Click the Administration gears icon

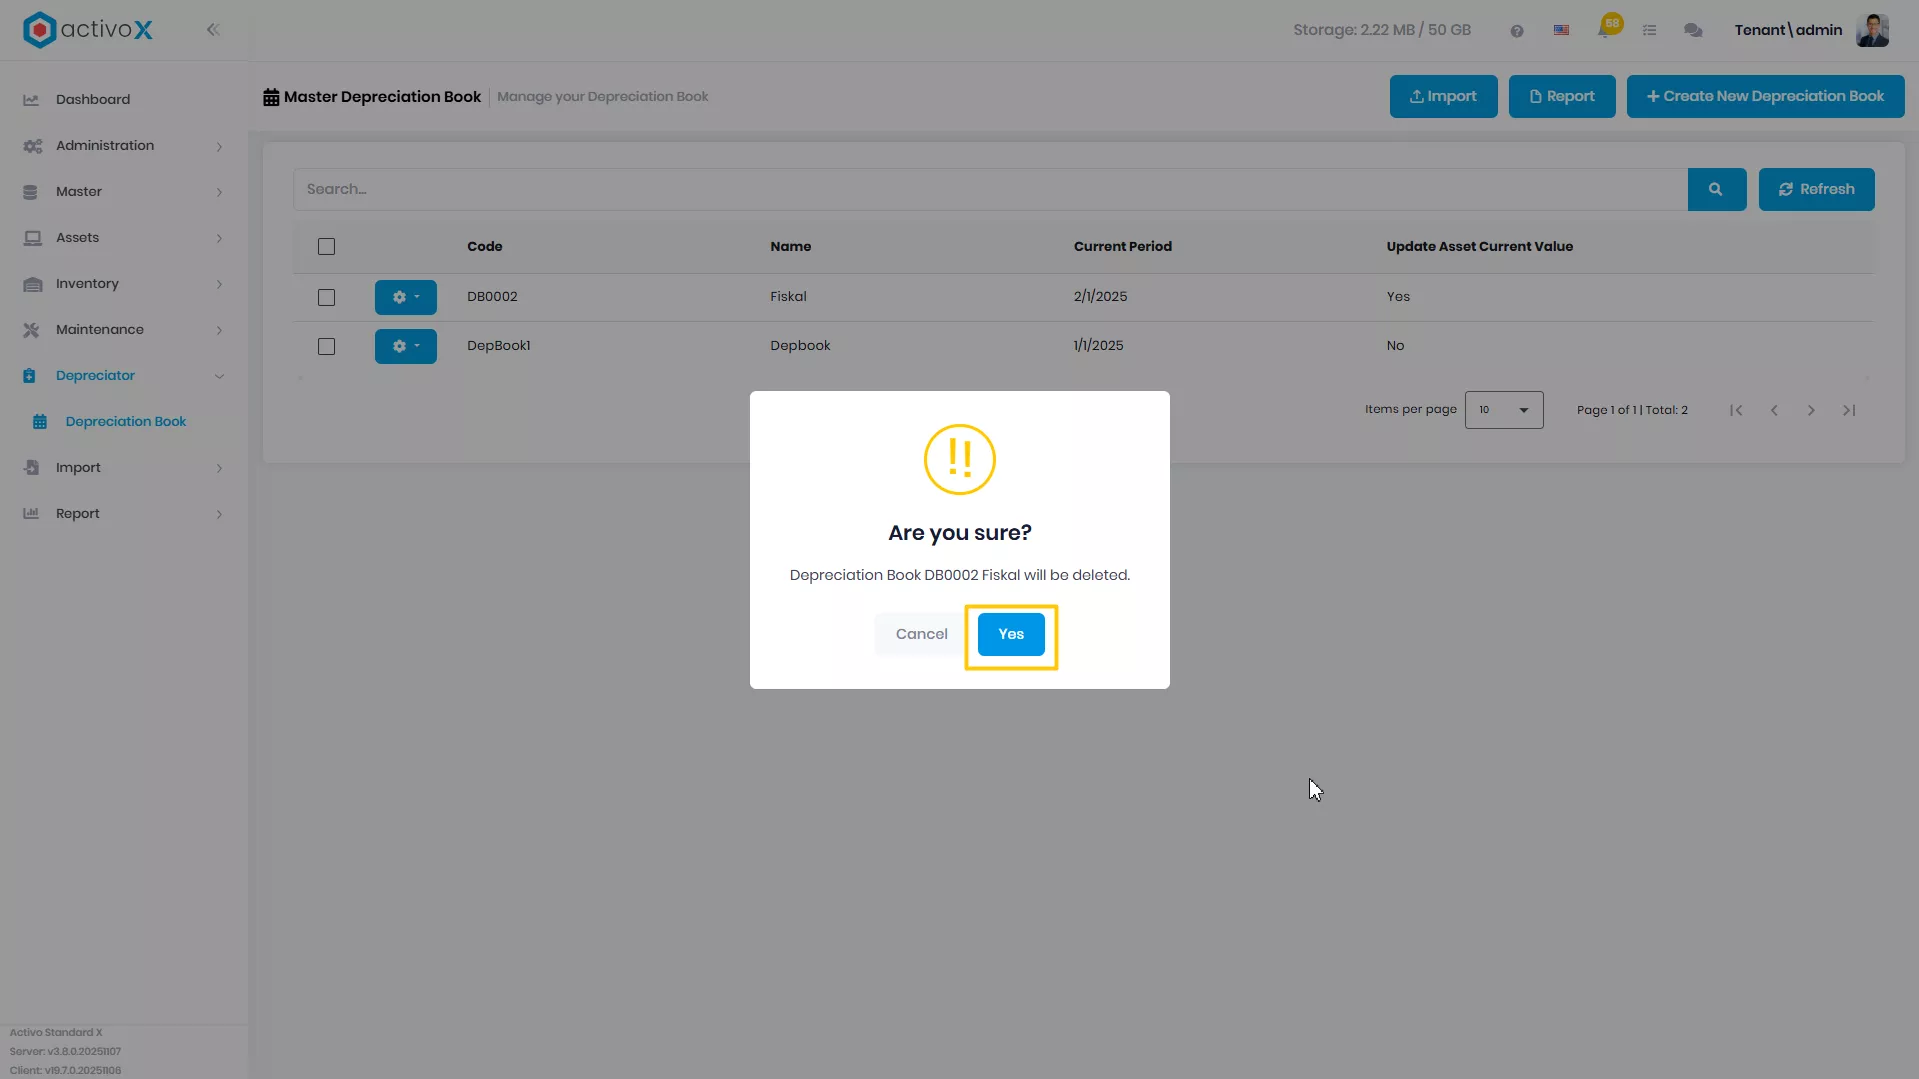32,146
